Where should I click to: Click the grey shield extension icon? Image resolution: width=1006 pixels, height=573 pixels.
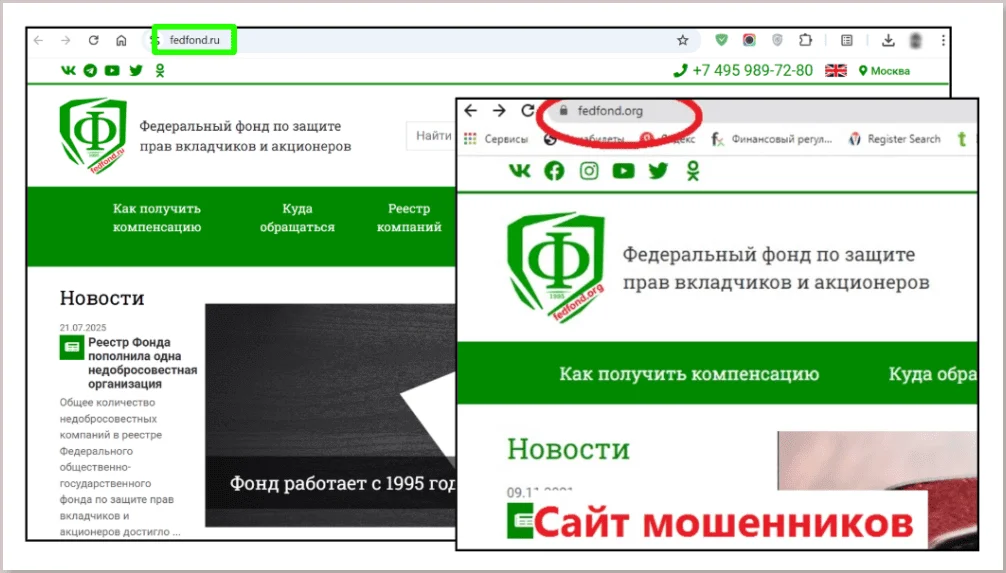pos(777,40)
